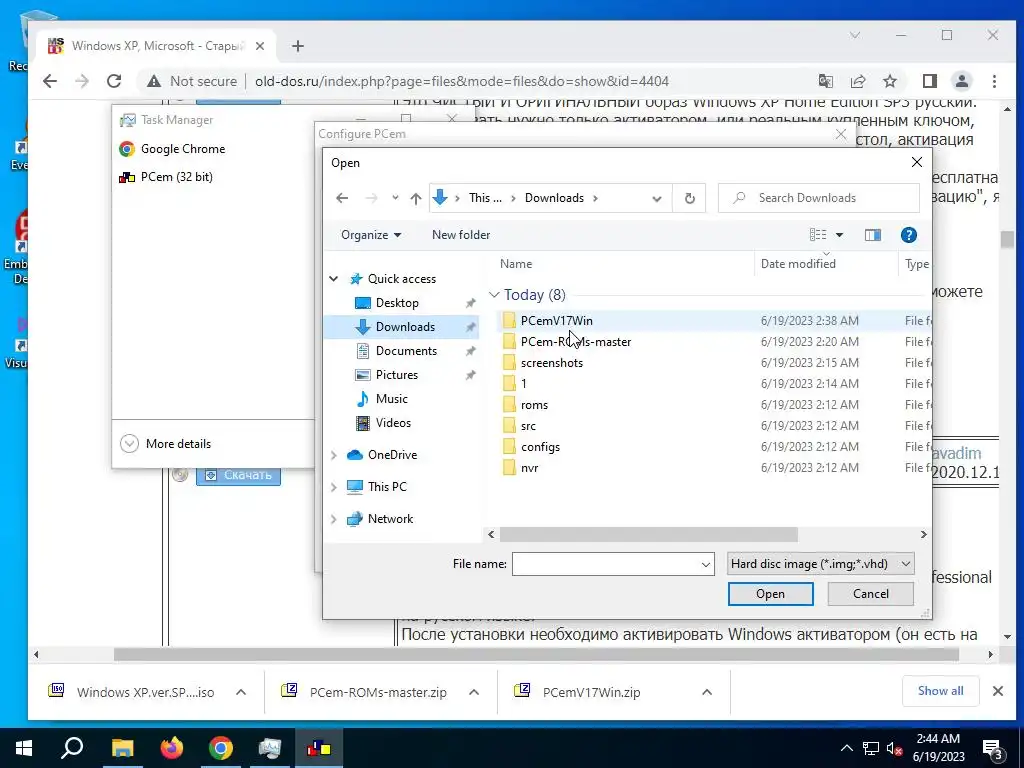Select Videos in the navigation pane
Image resolution: width=1024 pixels, height=768 pixels.
point(392,423)
